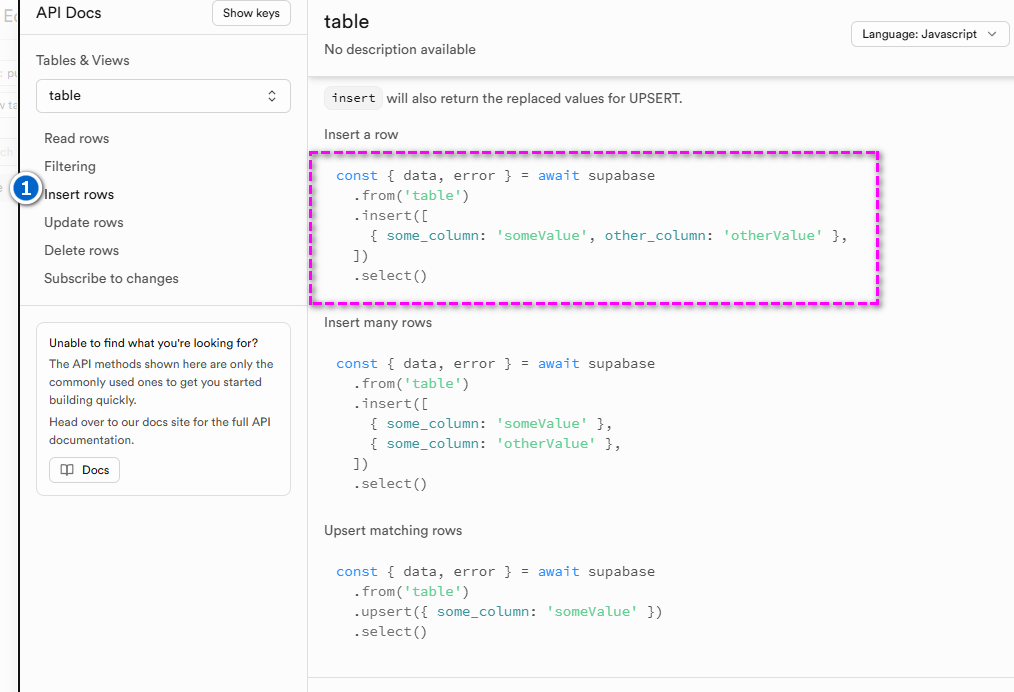
Task: Click the API Docs panel title
Action: tap(69, 13)
